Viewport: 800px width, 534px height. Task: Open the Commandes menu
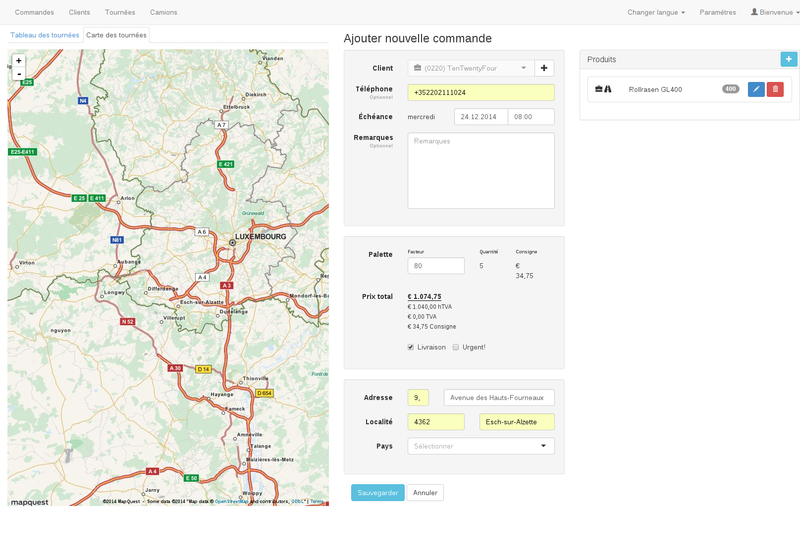point(34,12)
